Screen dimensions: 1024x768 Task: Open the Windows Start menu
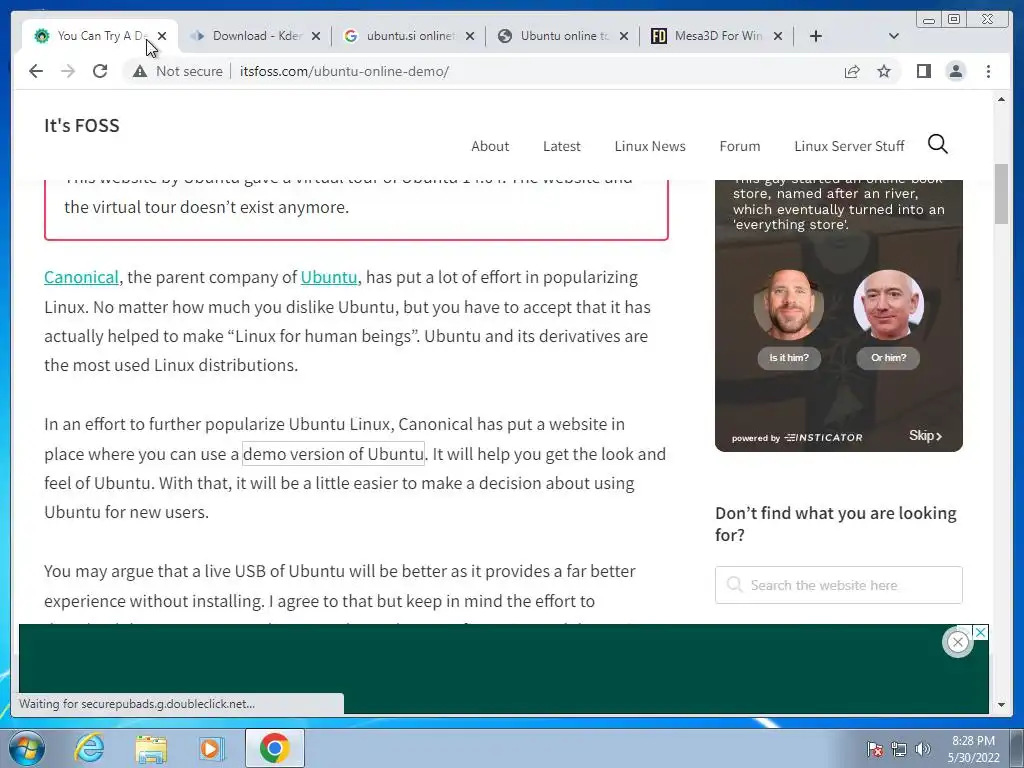[26, 748]
